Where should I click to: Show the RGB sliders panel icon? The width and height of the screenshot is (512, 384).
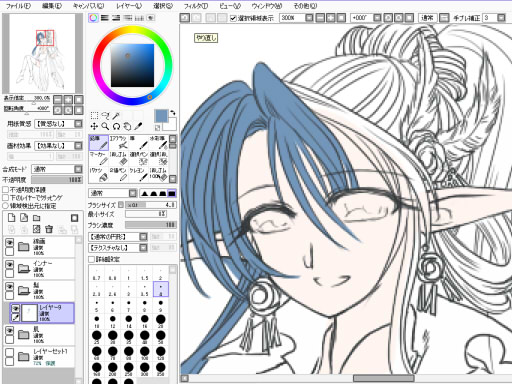coord(105,18)
